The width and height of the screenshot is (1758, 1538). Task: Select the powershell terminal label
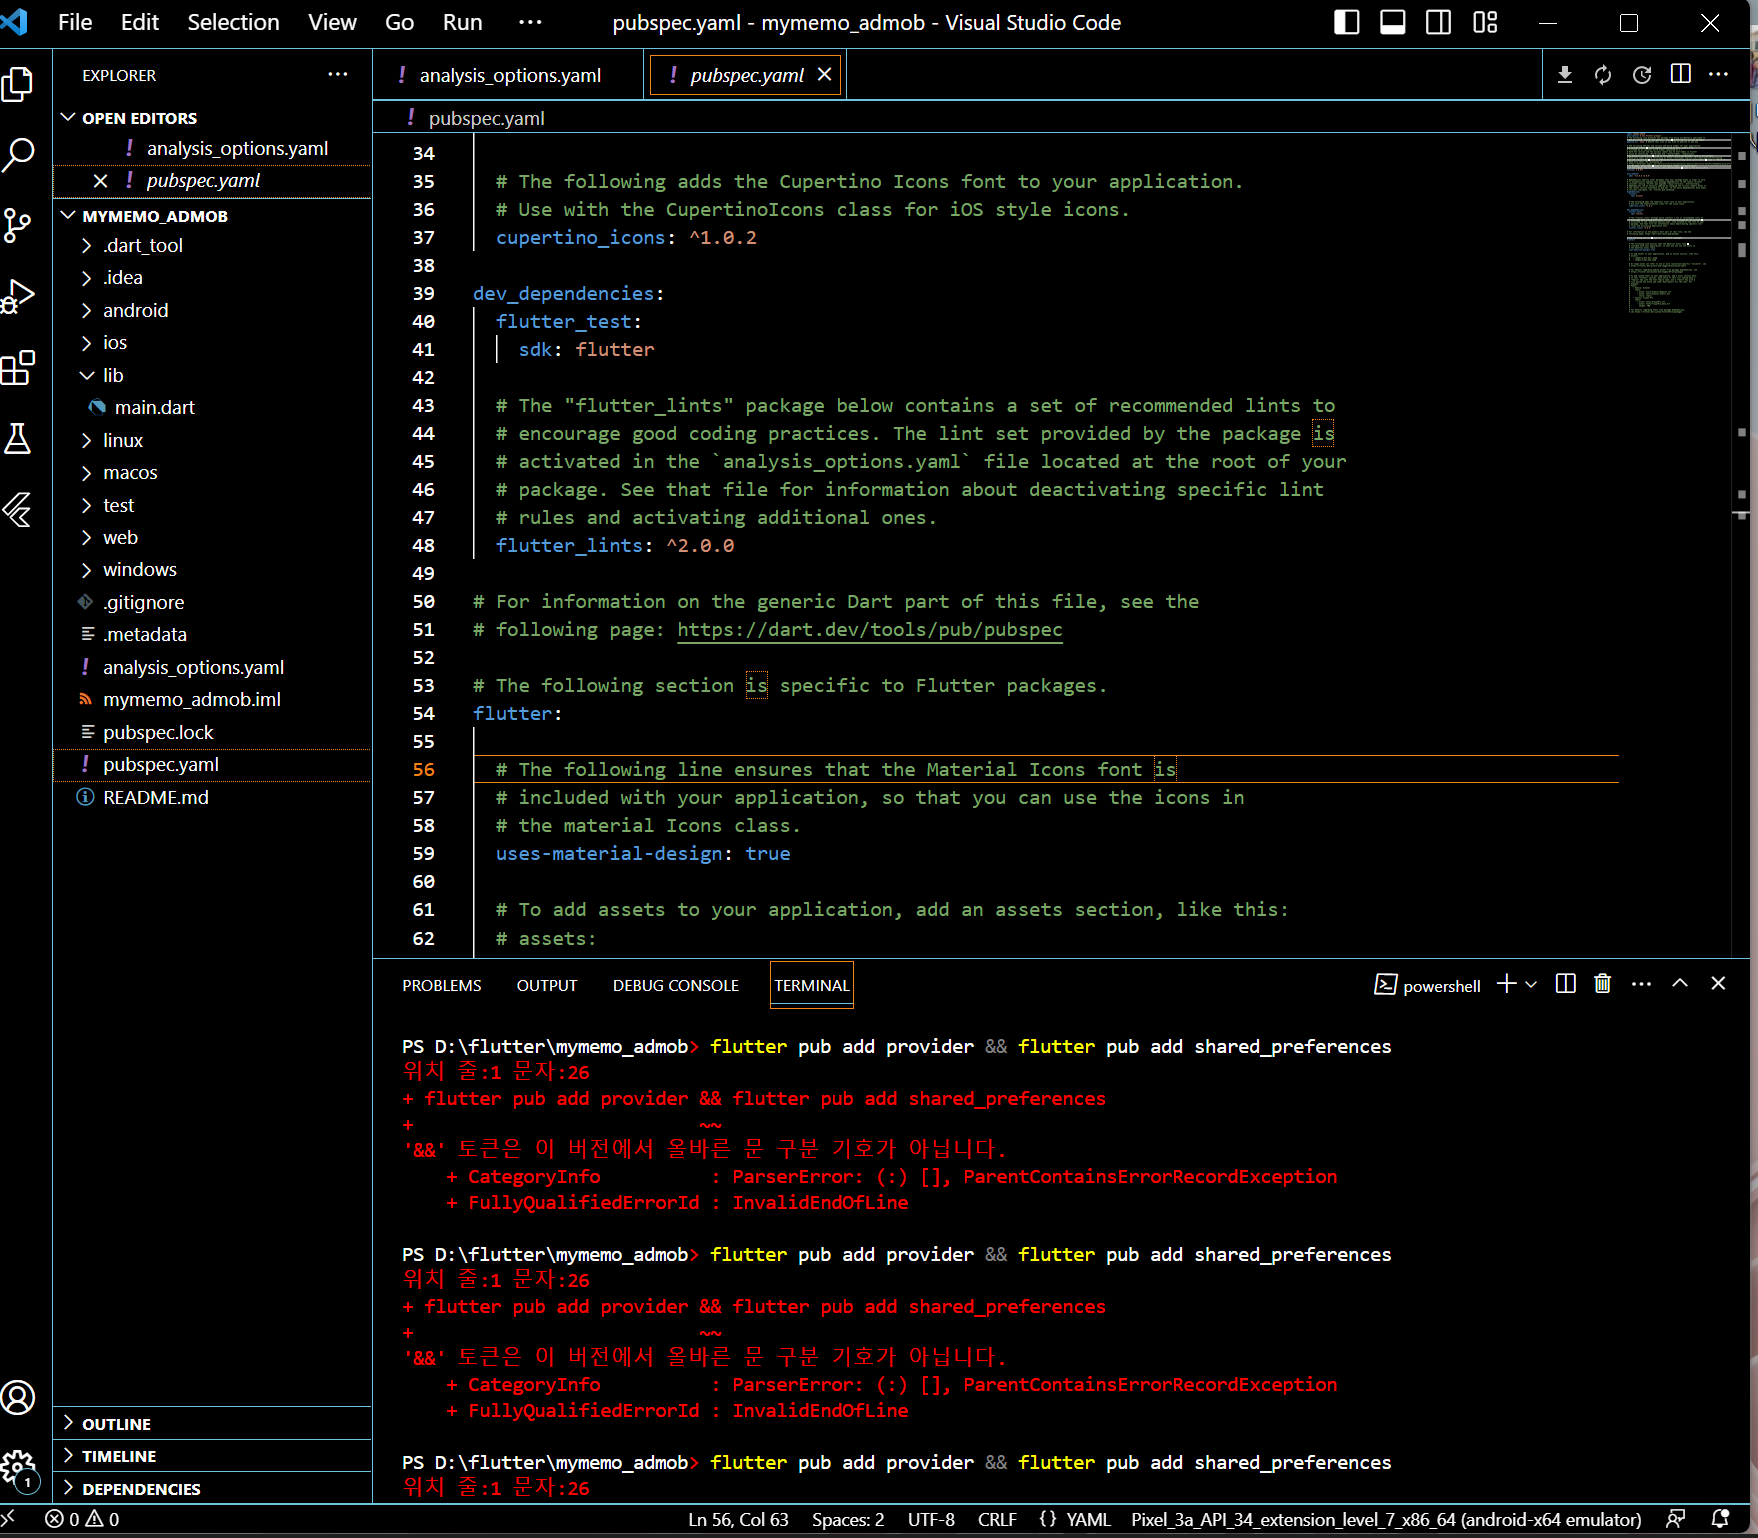pyautogui.click(x=1427, y=985)
